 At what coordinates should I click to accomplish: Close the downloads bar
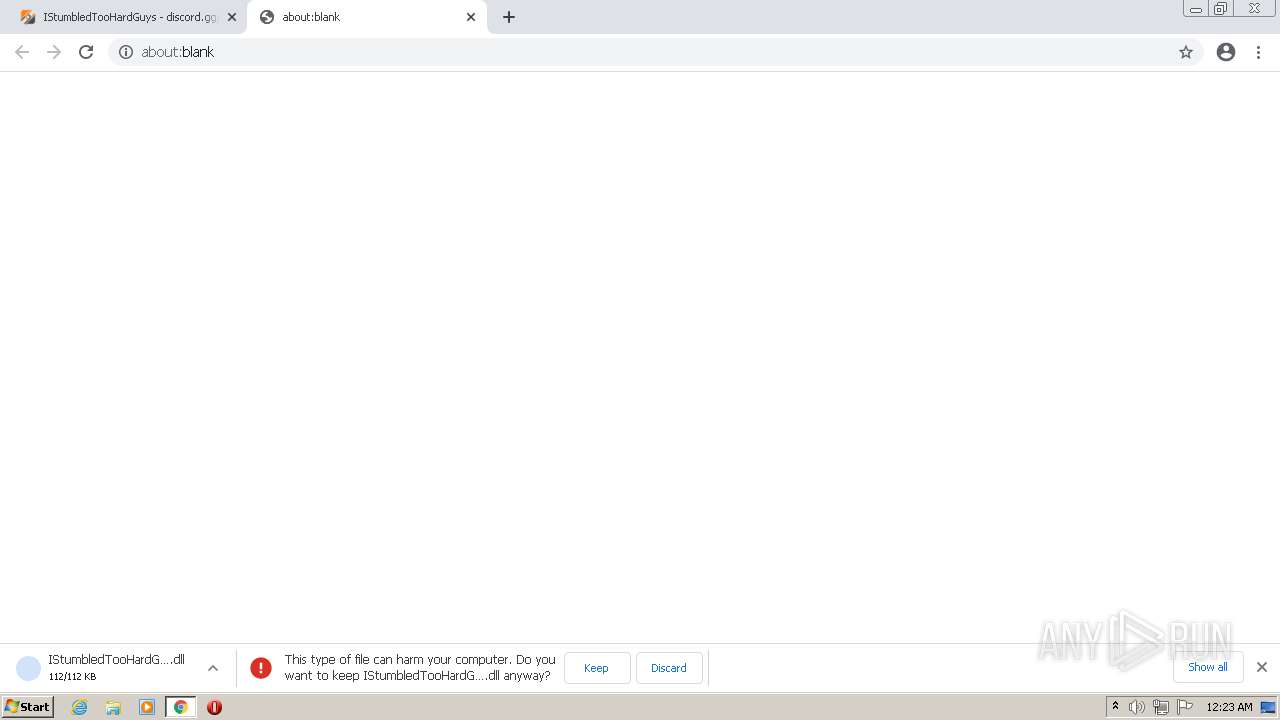coord(1262,667)
